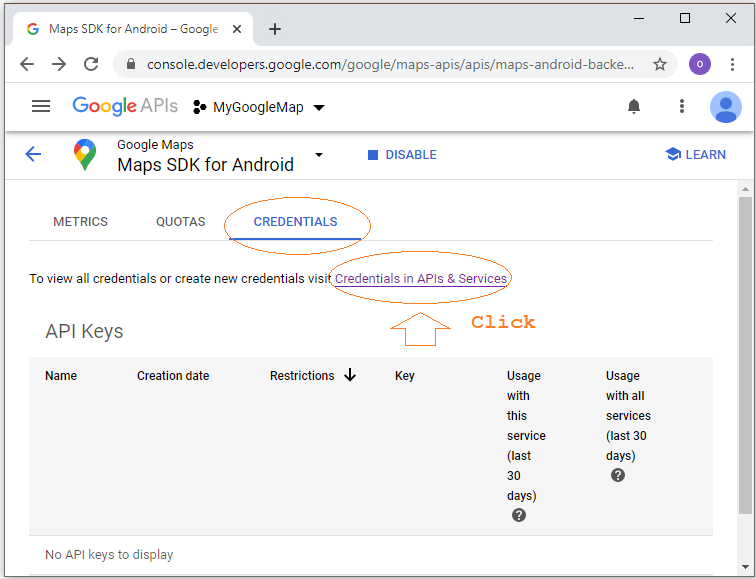Close the Maps SDK for Android tab
Viewport: 756px width, 579px height.
[x=237, y=29]
